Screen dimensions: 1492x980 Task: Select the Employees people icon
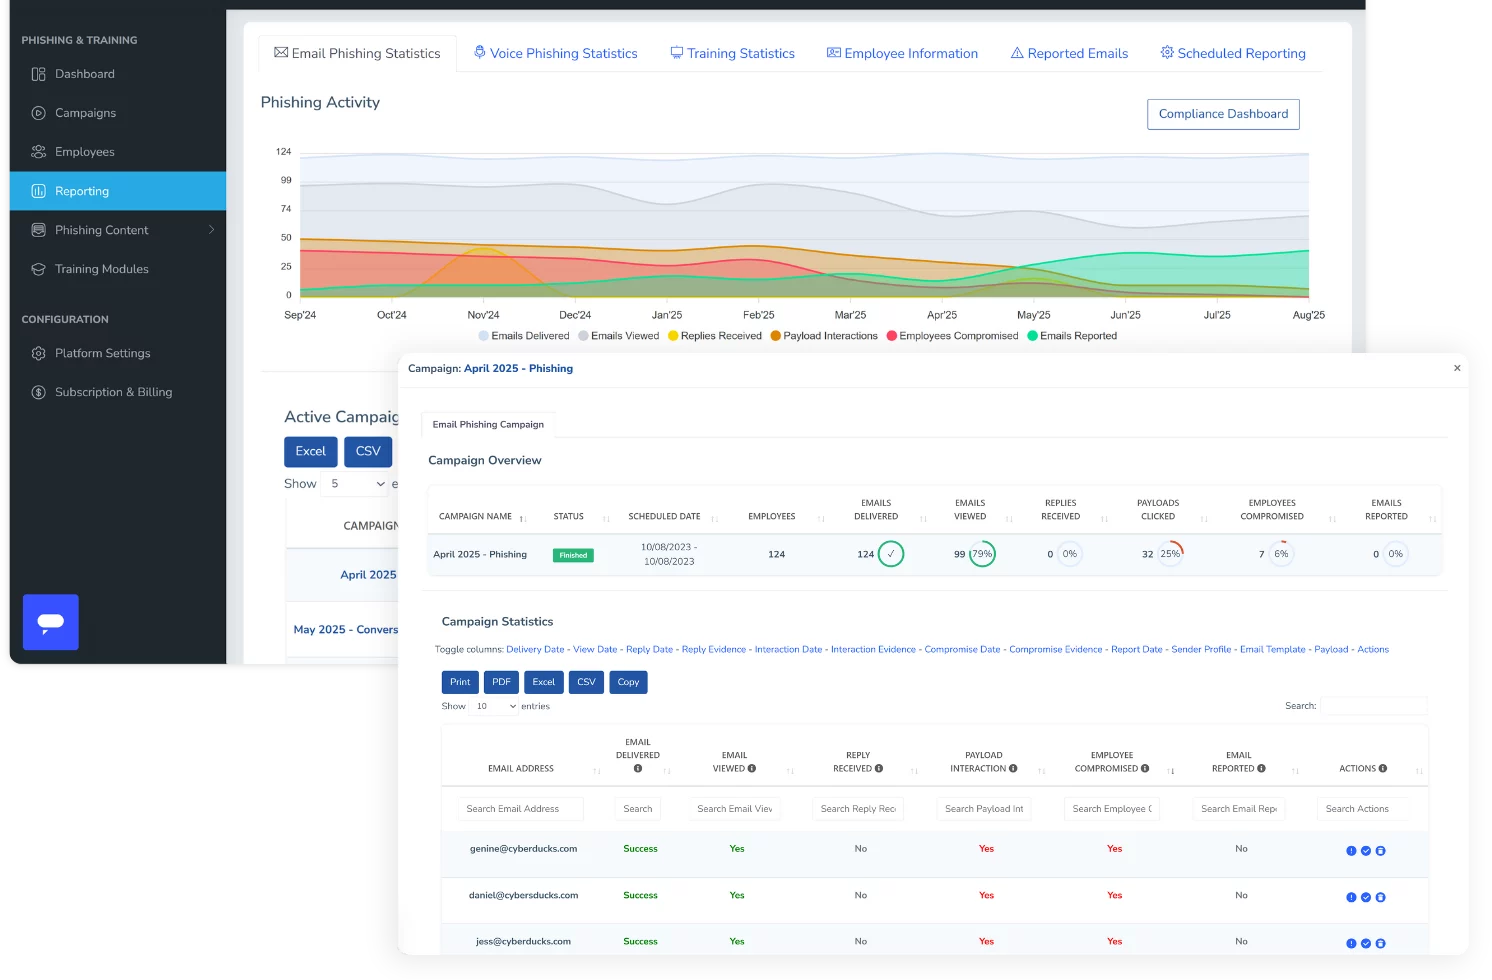[x=39, y=152]
